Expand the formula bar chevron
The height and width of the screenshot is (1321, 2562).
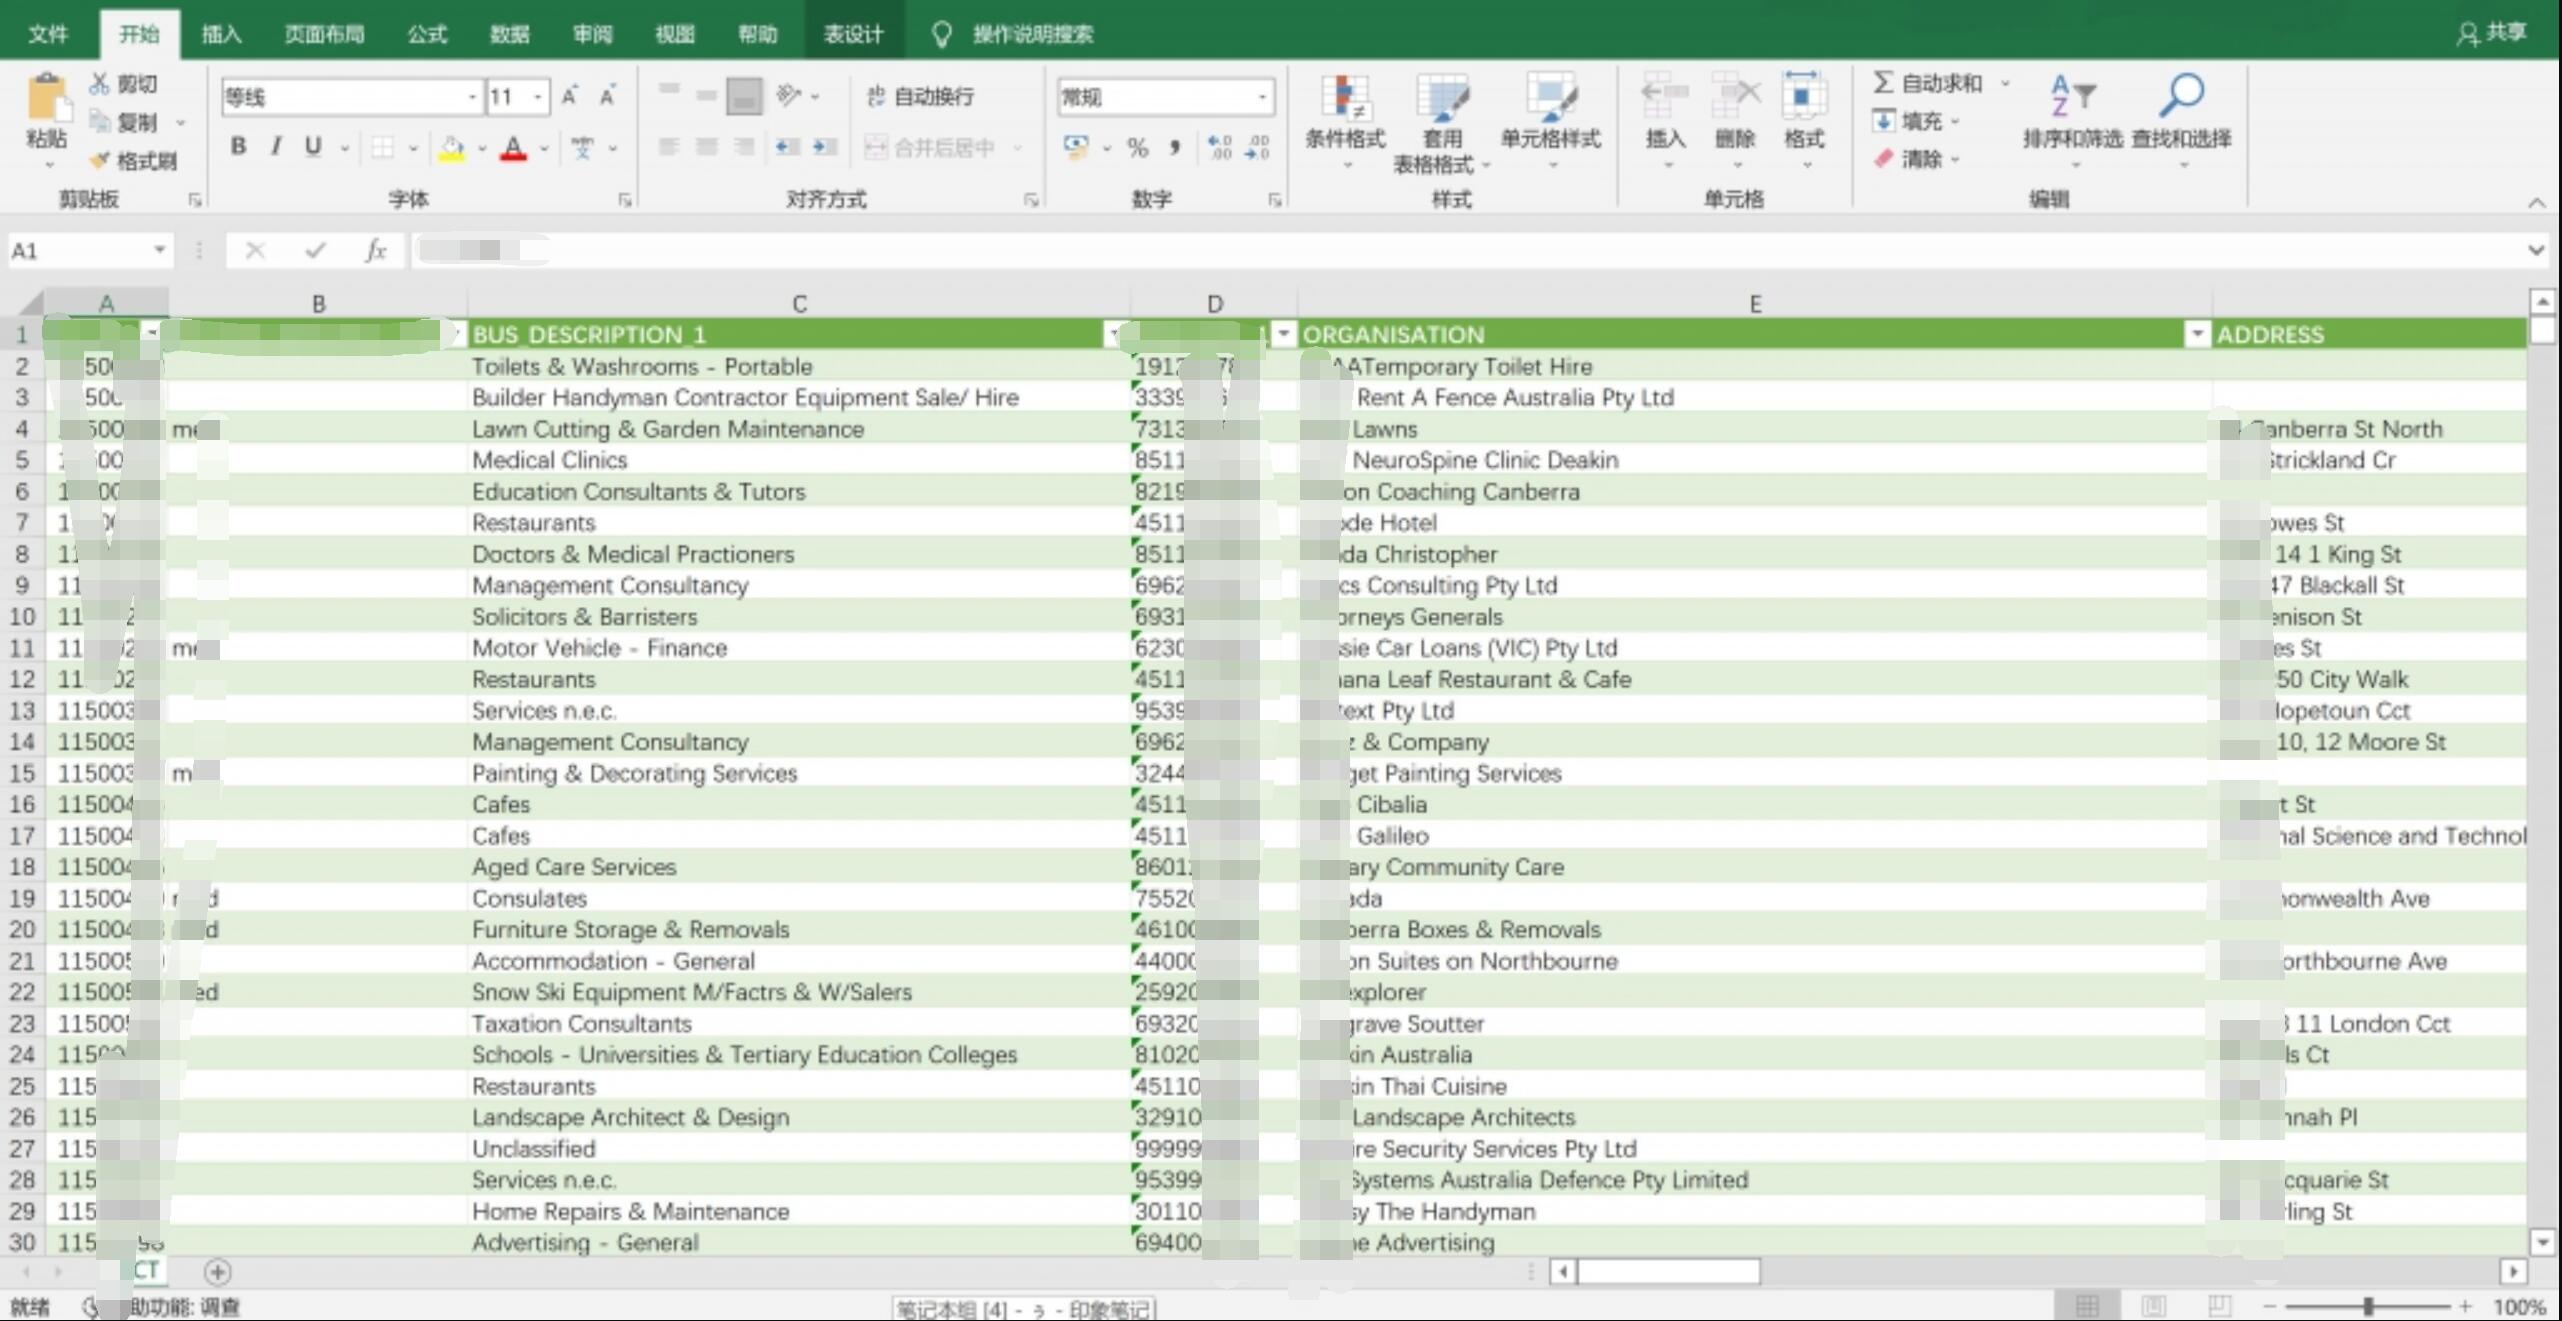pos(2536,250)
